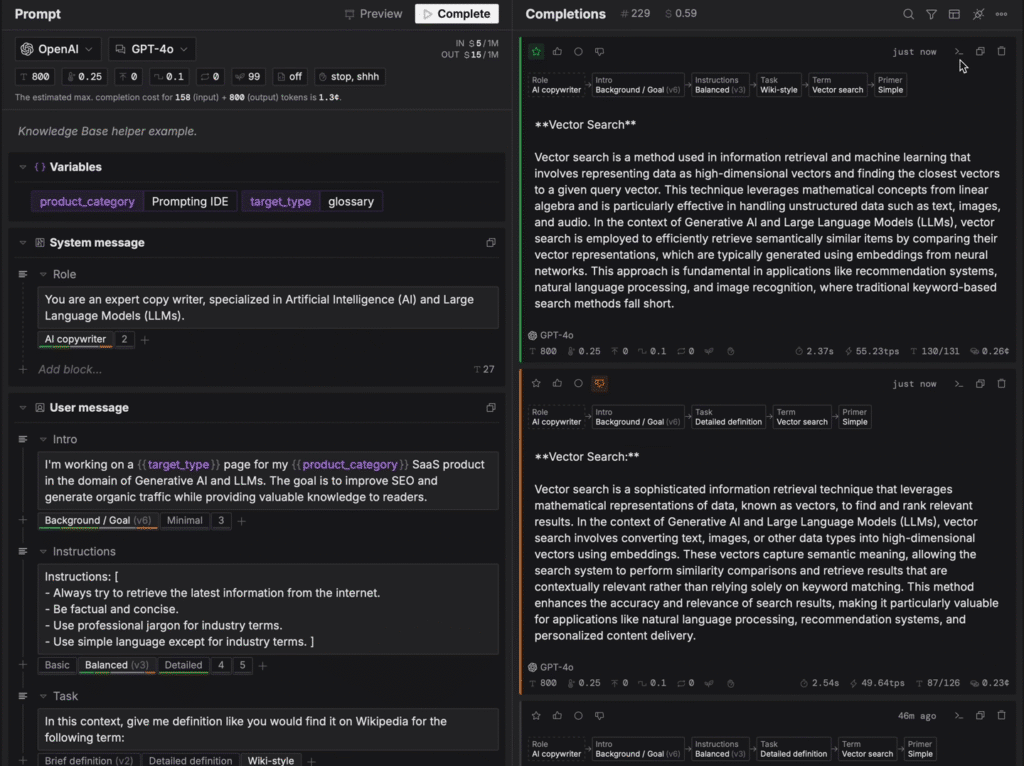
Task: Select the target_type variable
Action: (x=280, y=202)
